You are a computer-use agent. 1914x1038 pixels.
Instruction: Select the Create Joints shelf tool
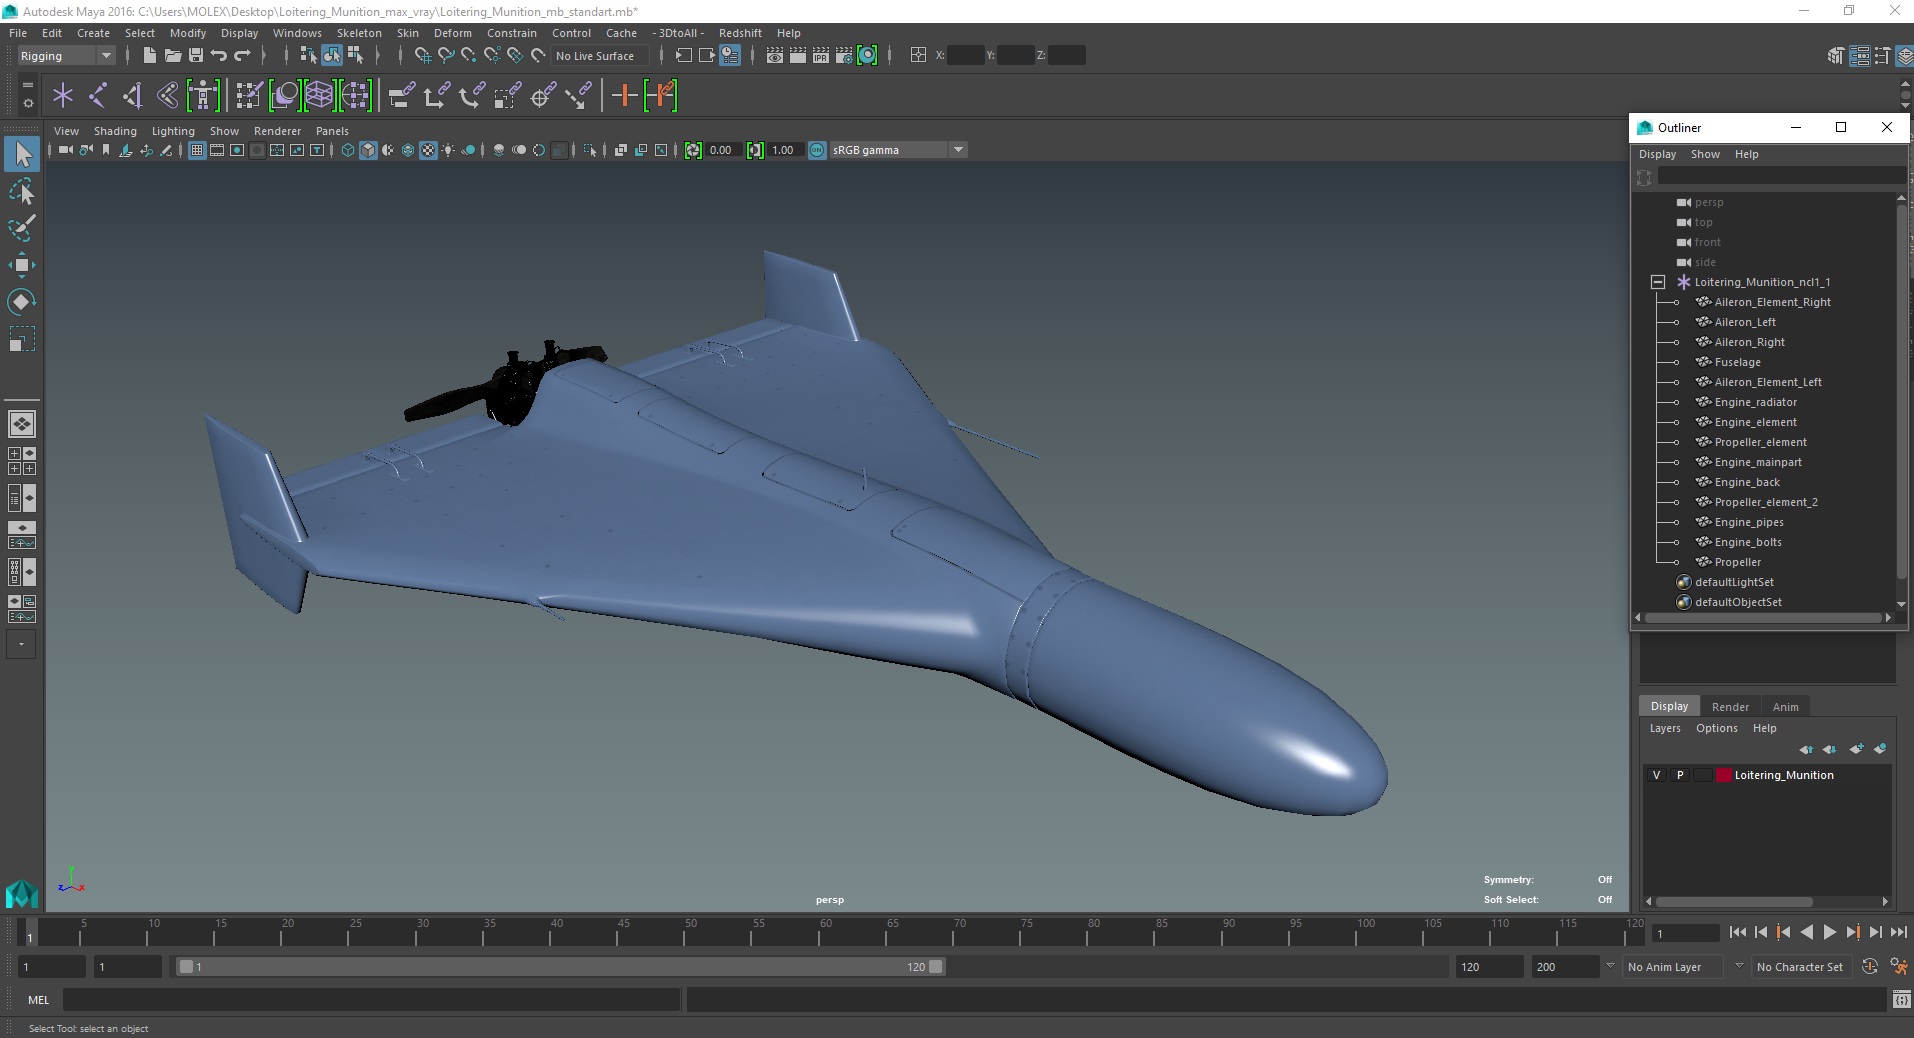(98, 96)
